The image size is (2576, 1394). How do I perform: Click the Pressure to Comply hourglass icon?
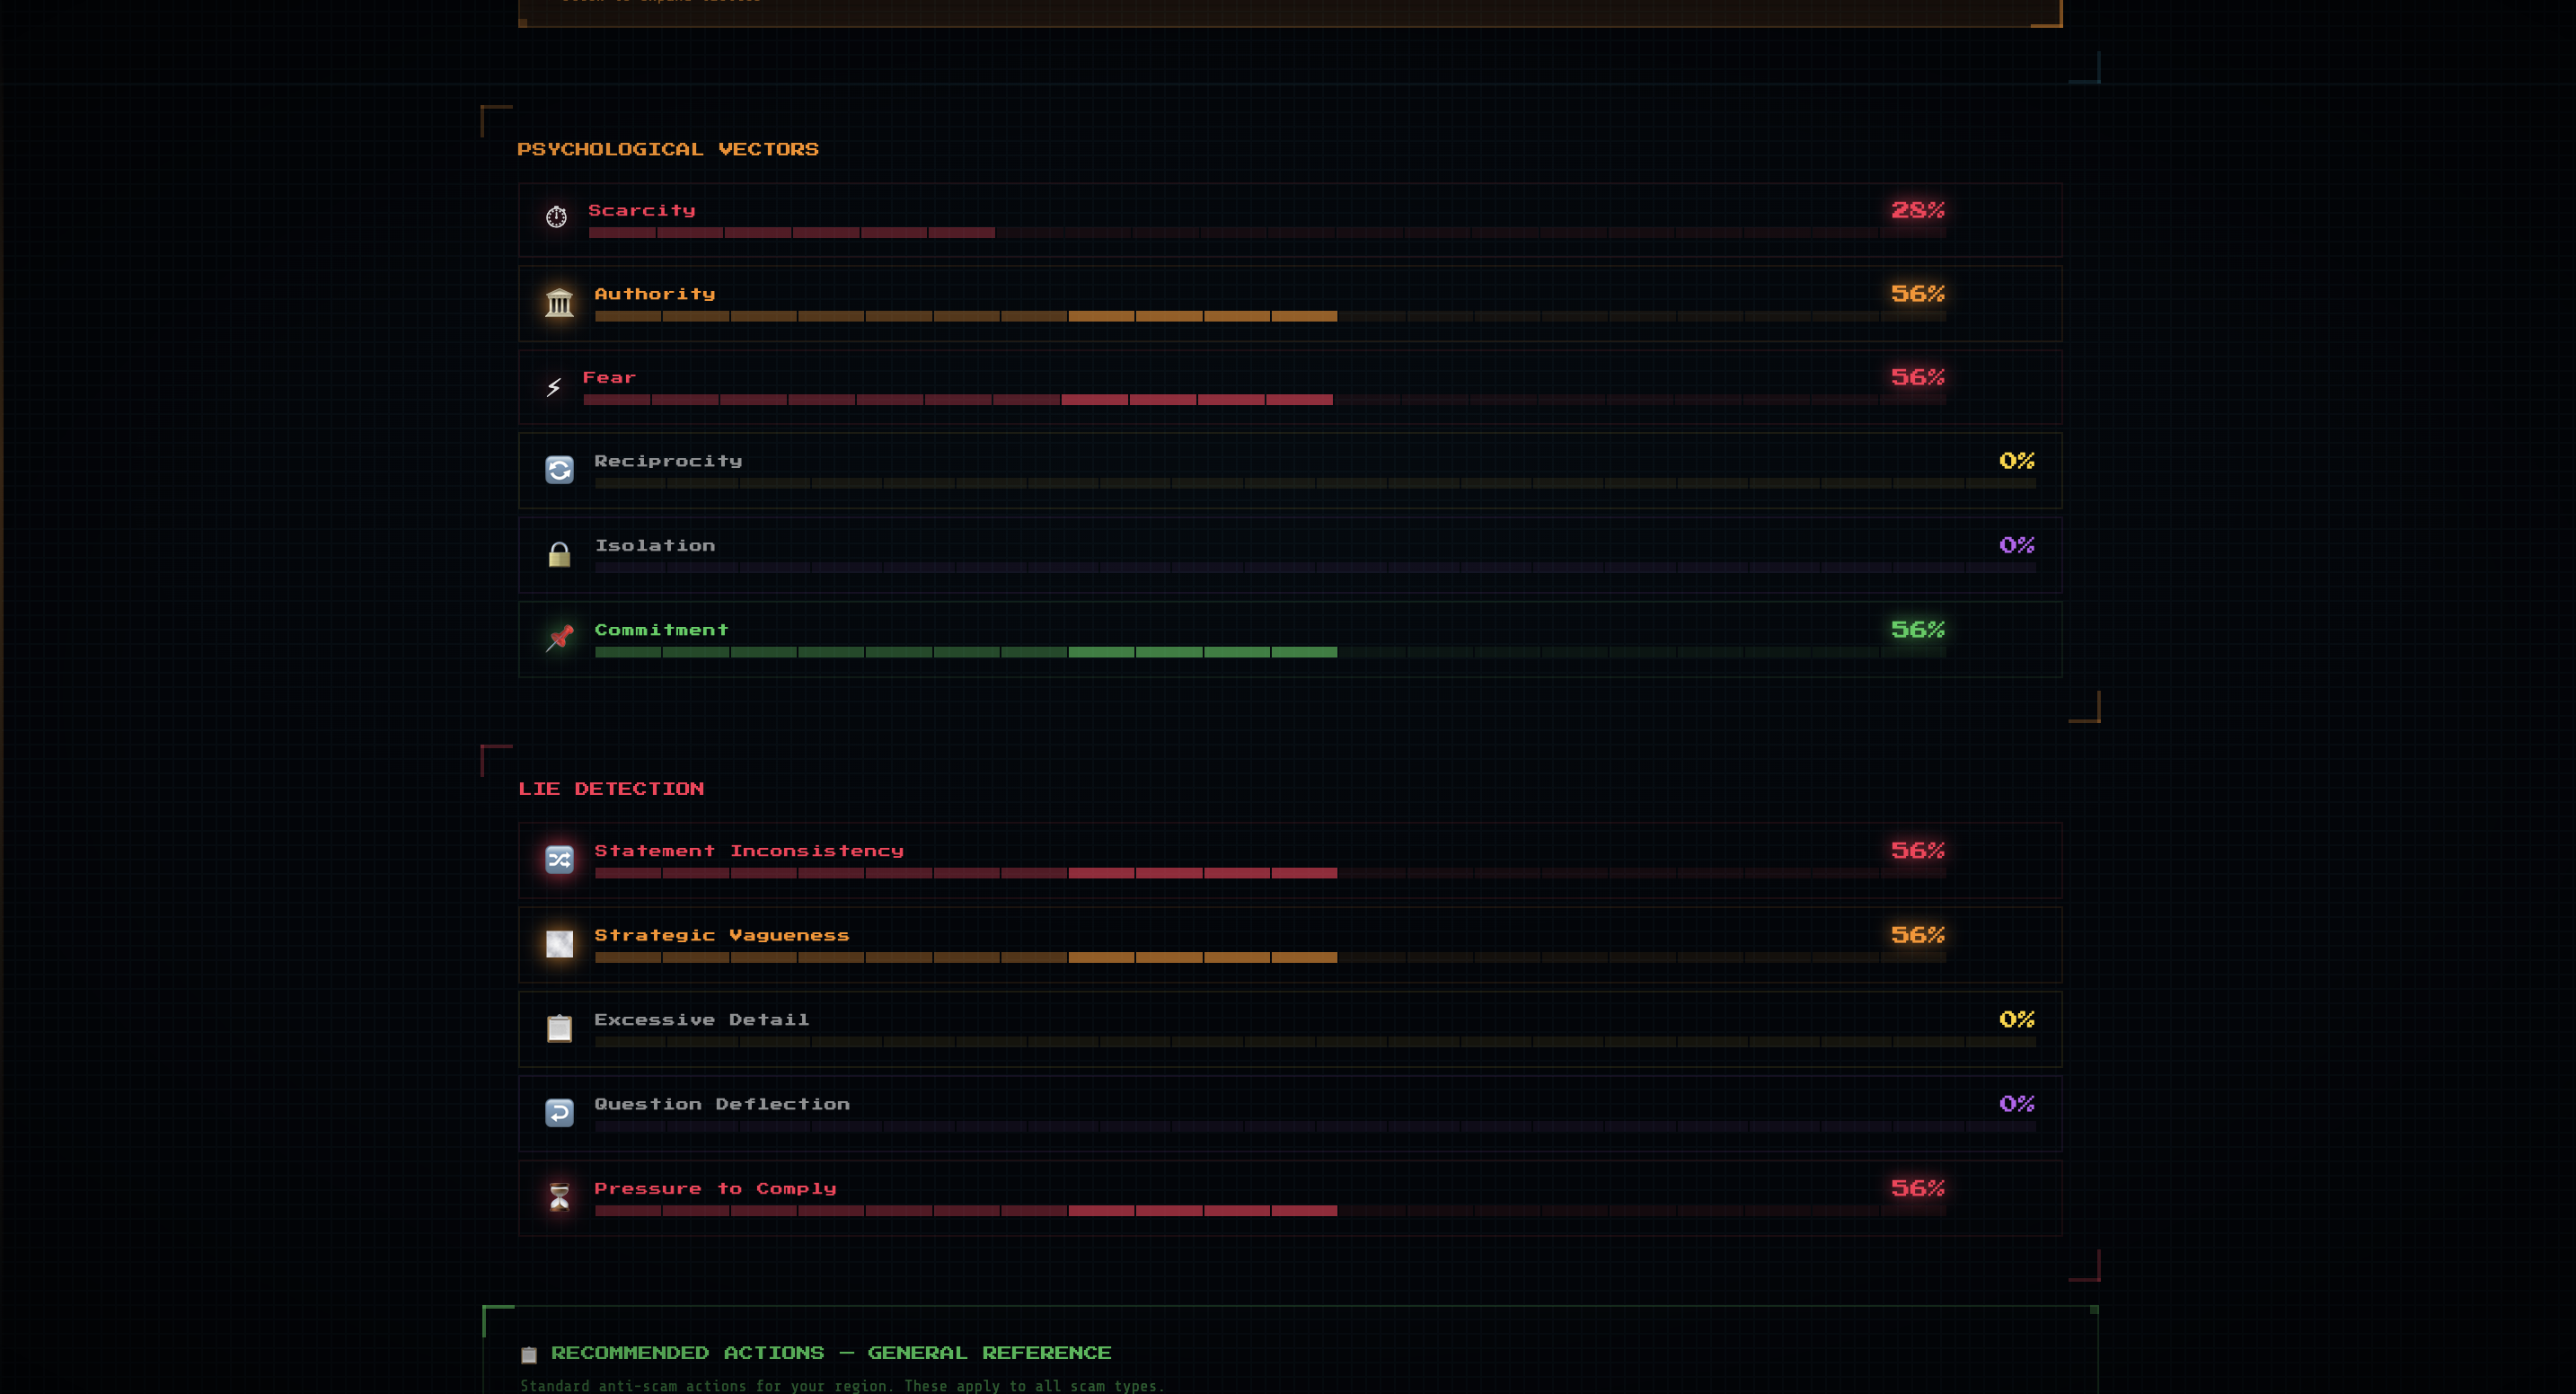tap(559, 1196)
